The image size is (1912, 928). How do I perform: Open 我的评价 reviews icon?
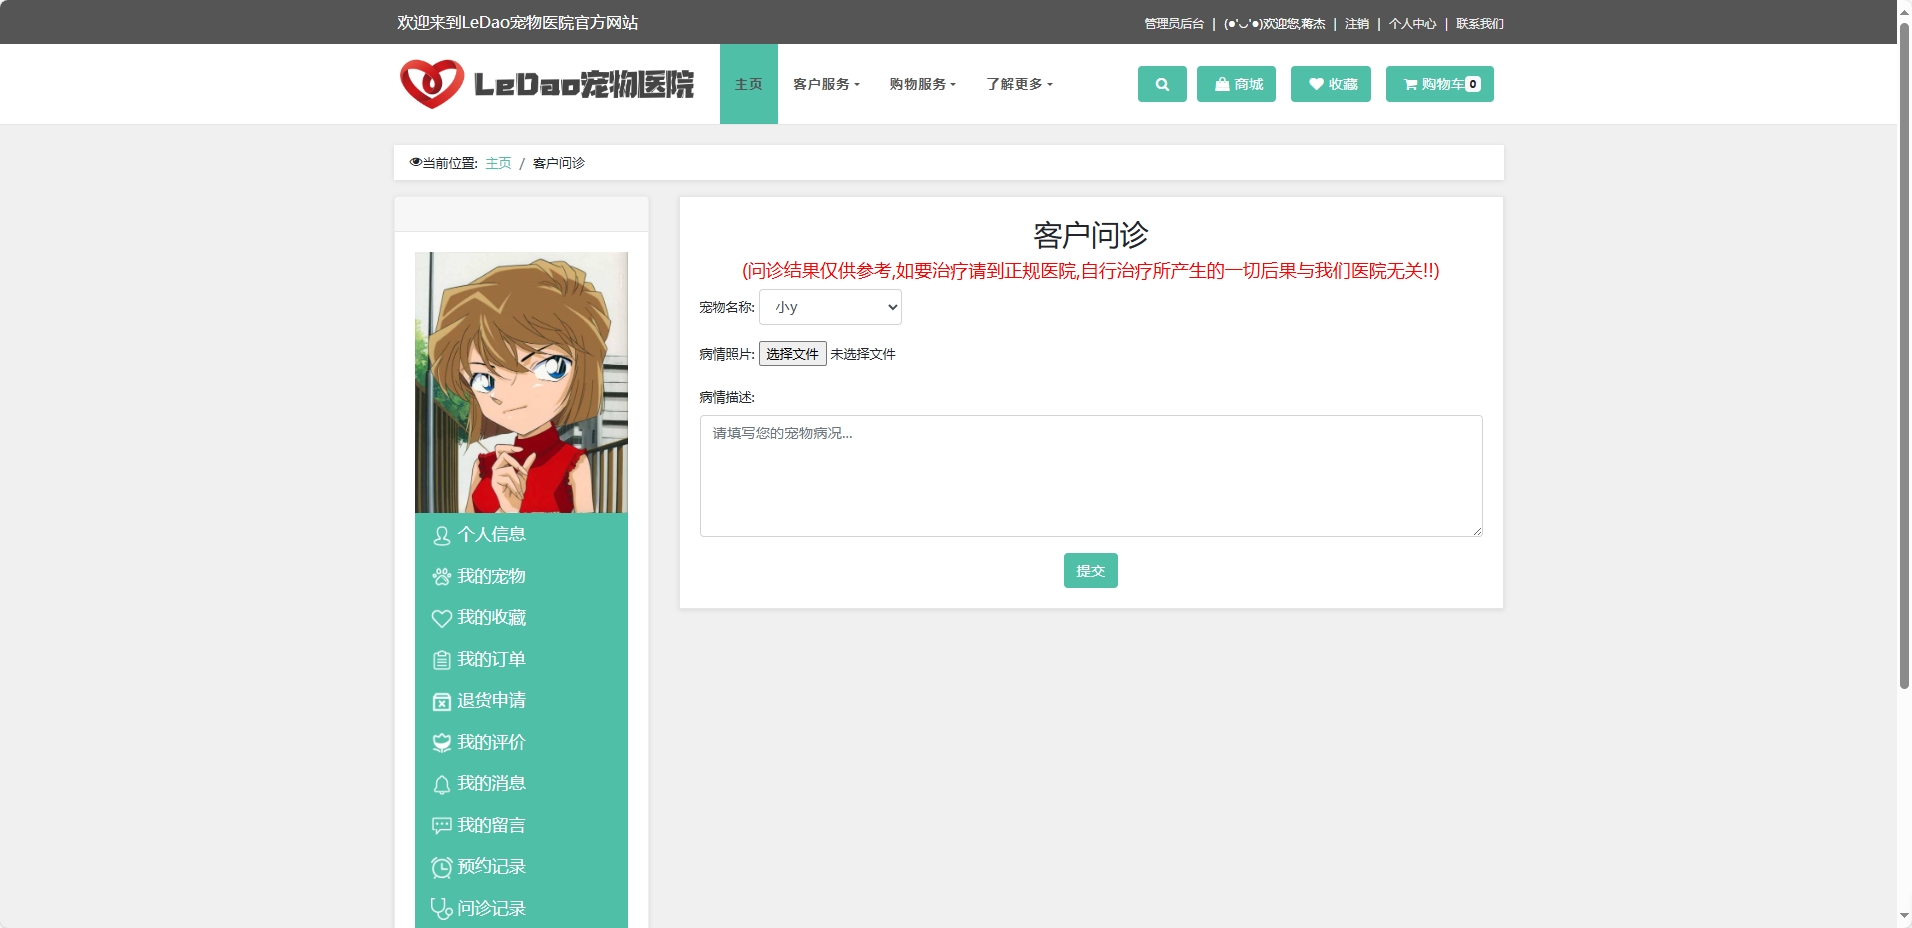(441, 742)
